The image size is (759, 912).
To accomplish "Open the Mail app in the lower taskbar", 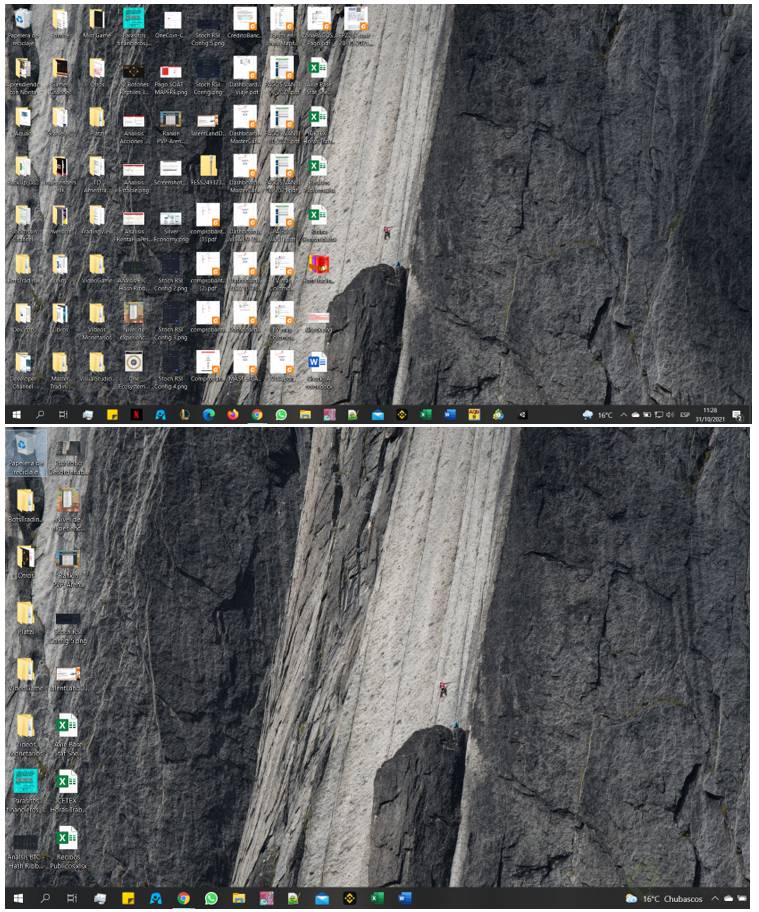I will 322,898.
